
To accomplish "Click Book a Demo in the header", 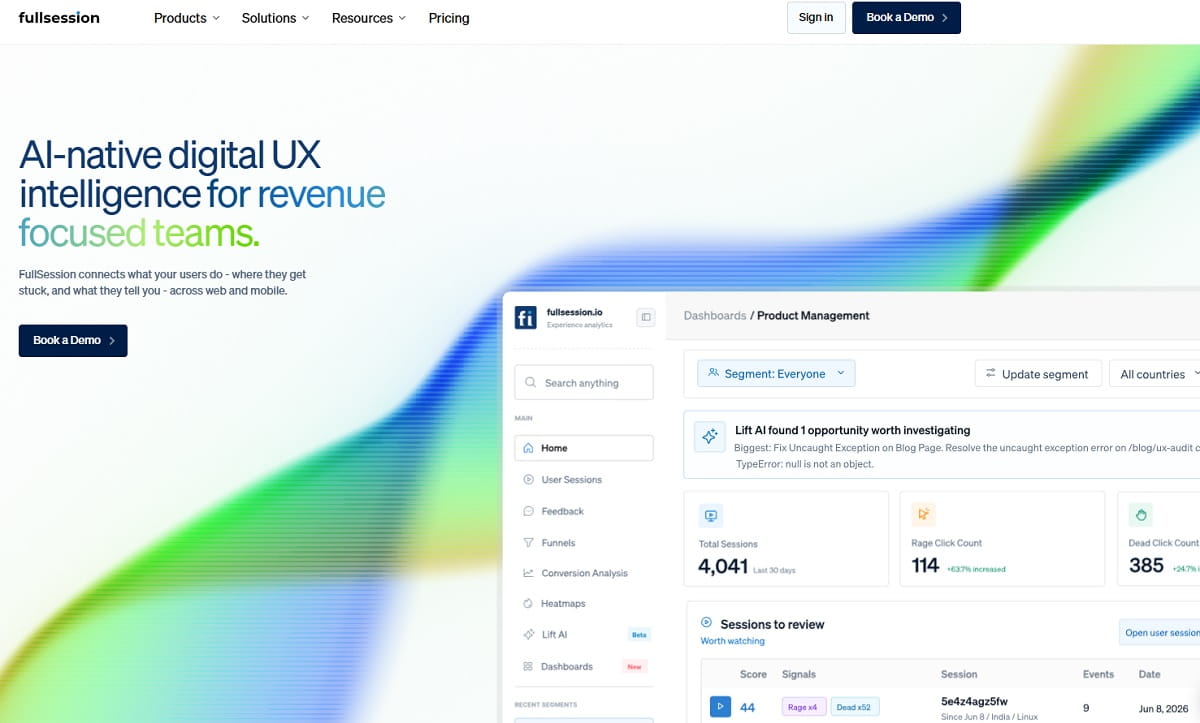I will pos(906,17).
